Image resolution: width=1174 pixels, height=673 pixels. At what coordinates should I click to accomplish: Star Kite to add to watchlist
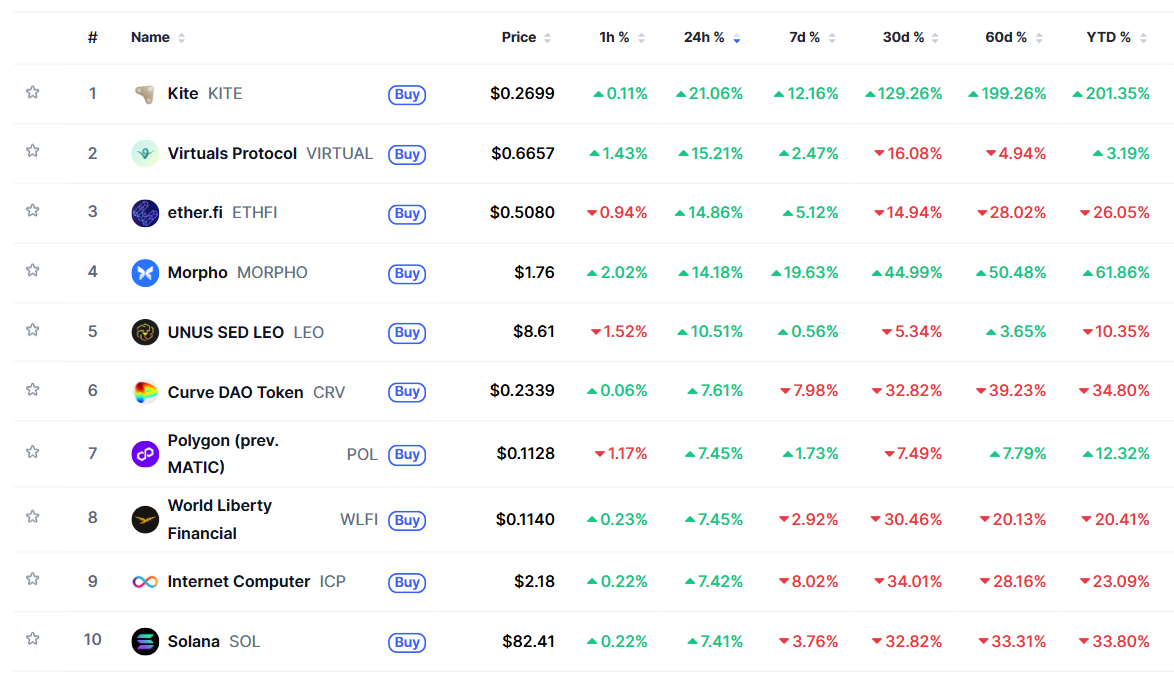(33, 93)
